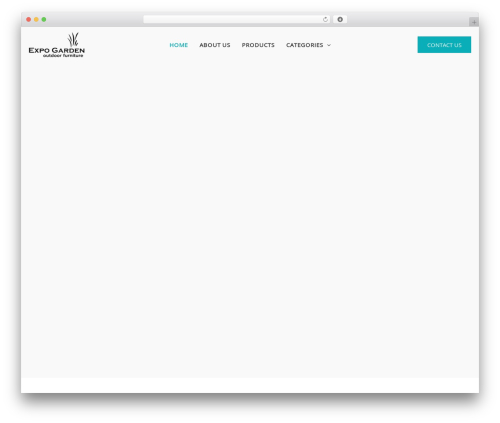Close the browser window with red button

(x=29, y=20)
